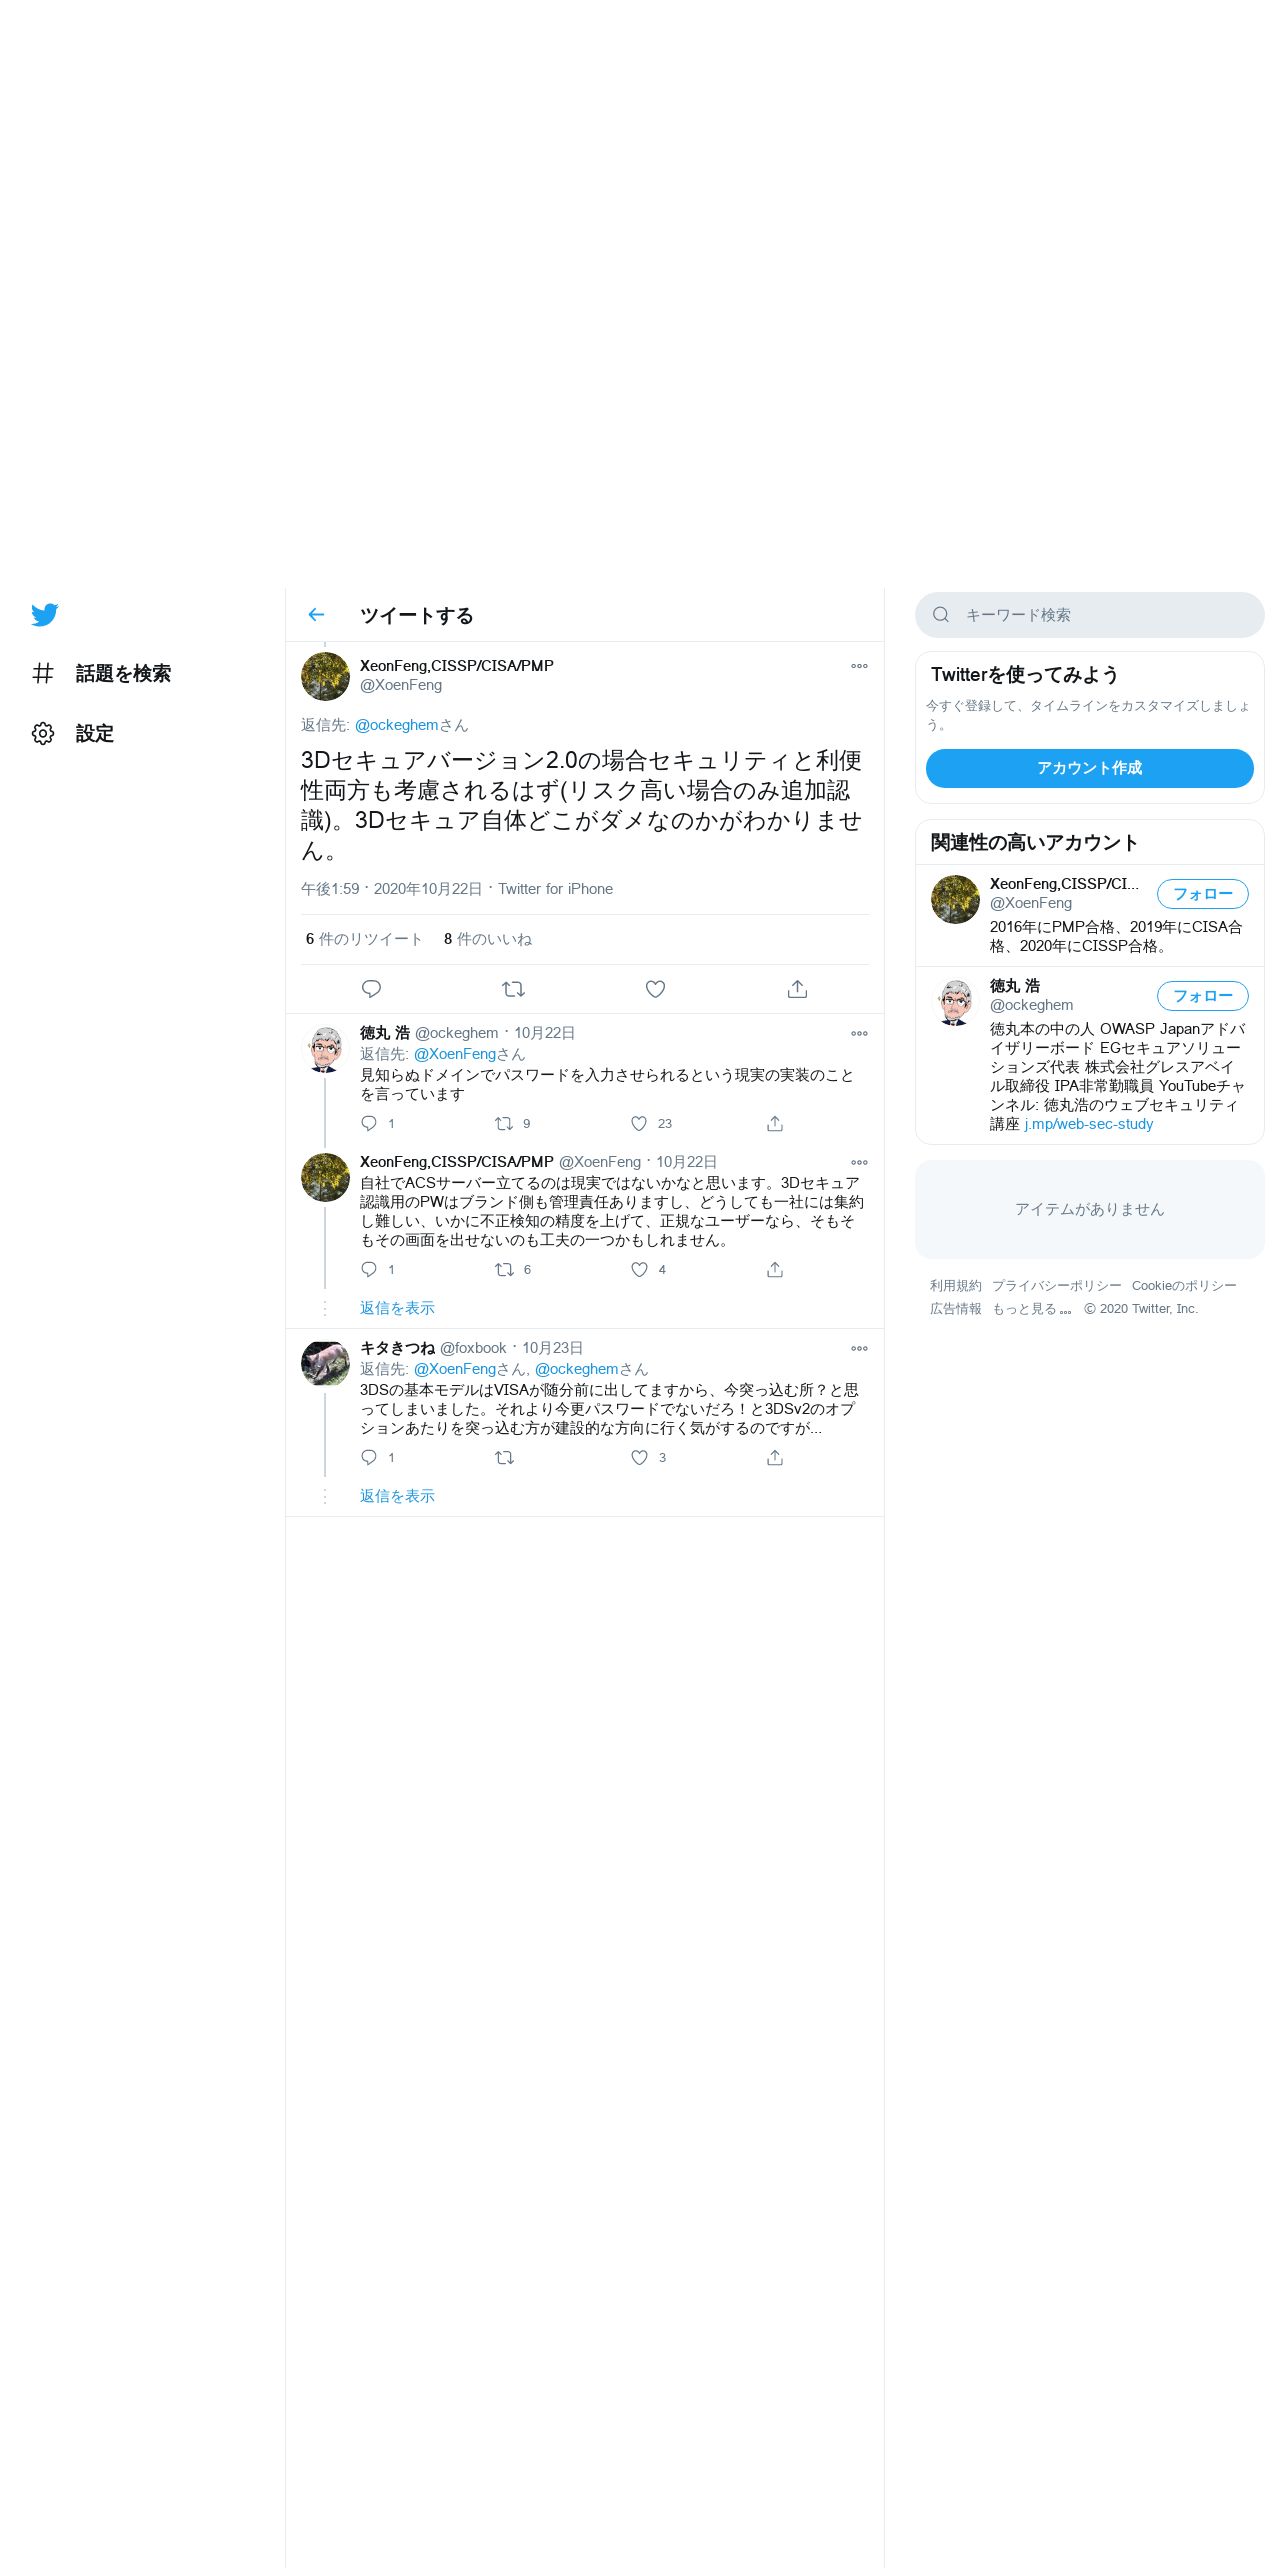Follow the 徳丸 浩 account
Image resolution: width=1284 pixels, height=2568 pixels.
click(1202, 996)
